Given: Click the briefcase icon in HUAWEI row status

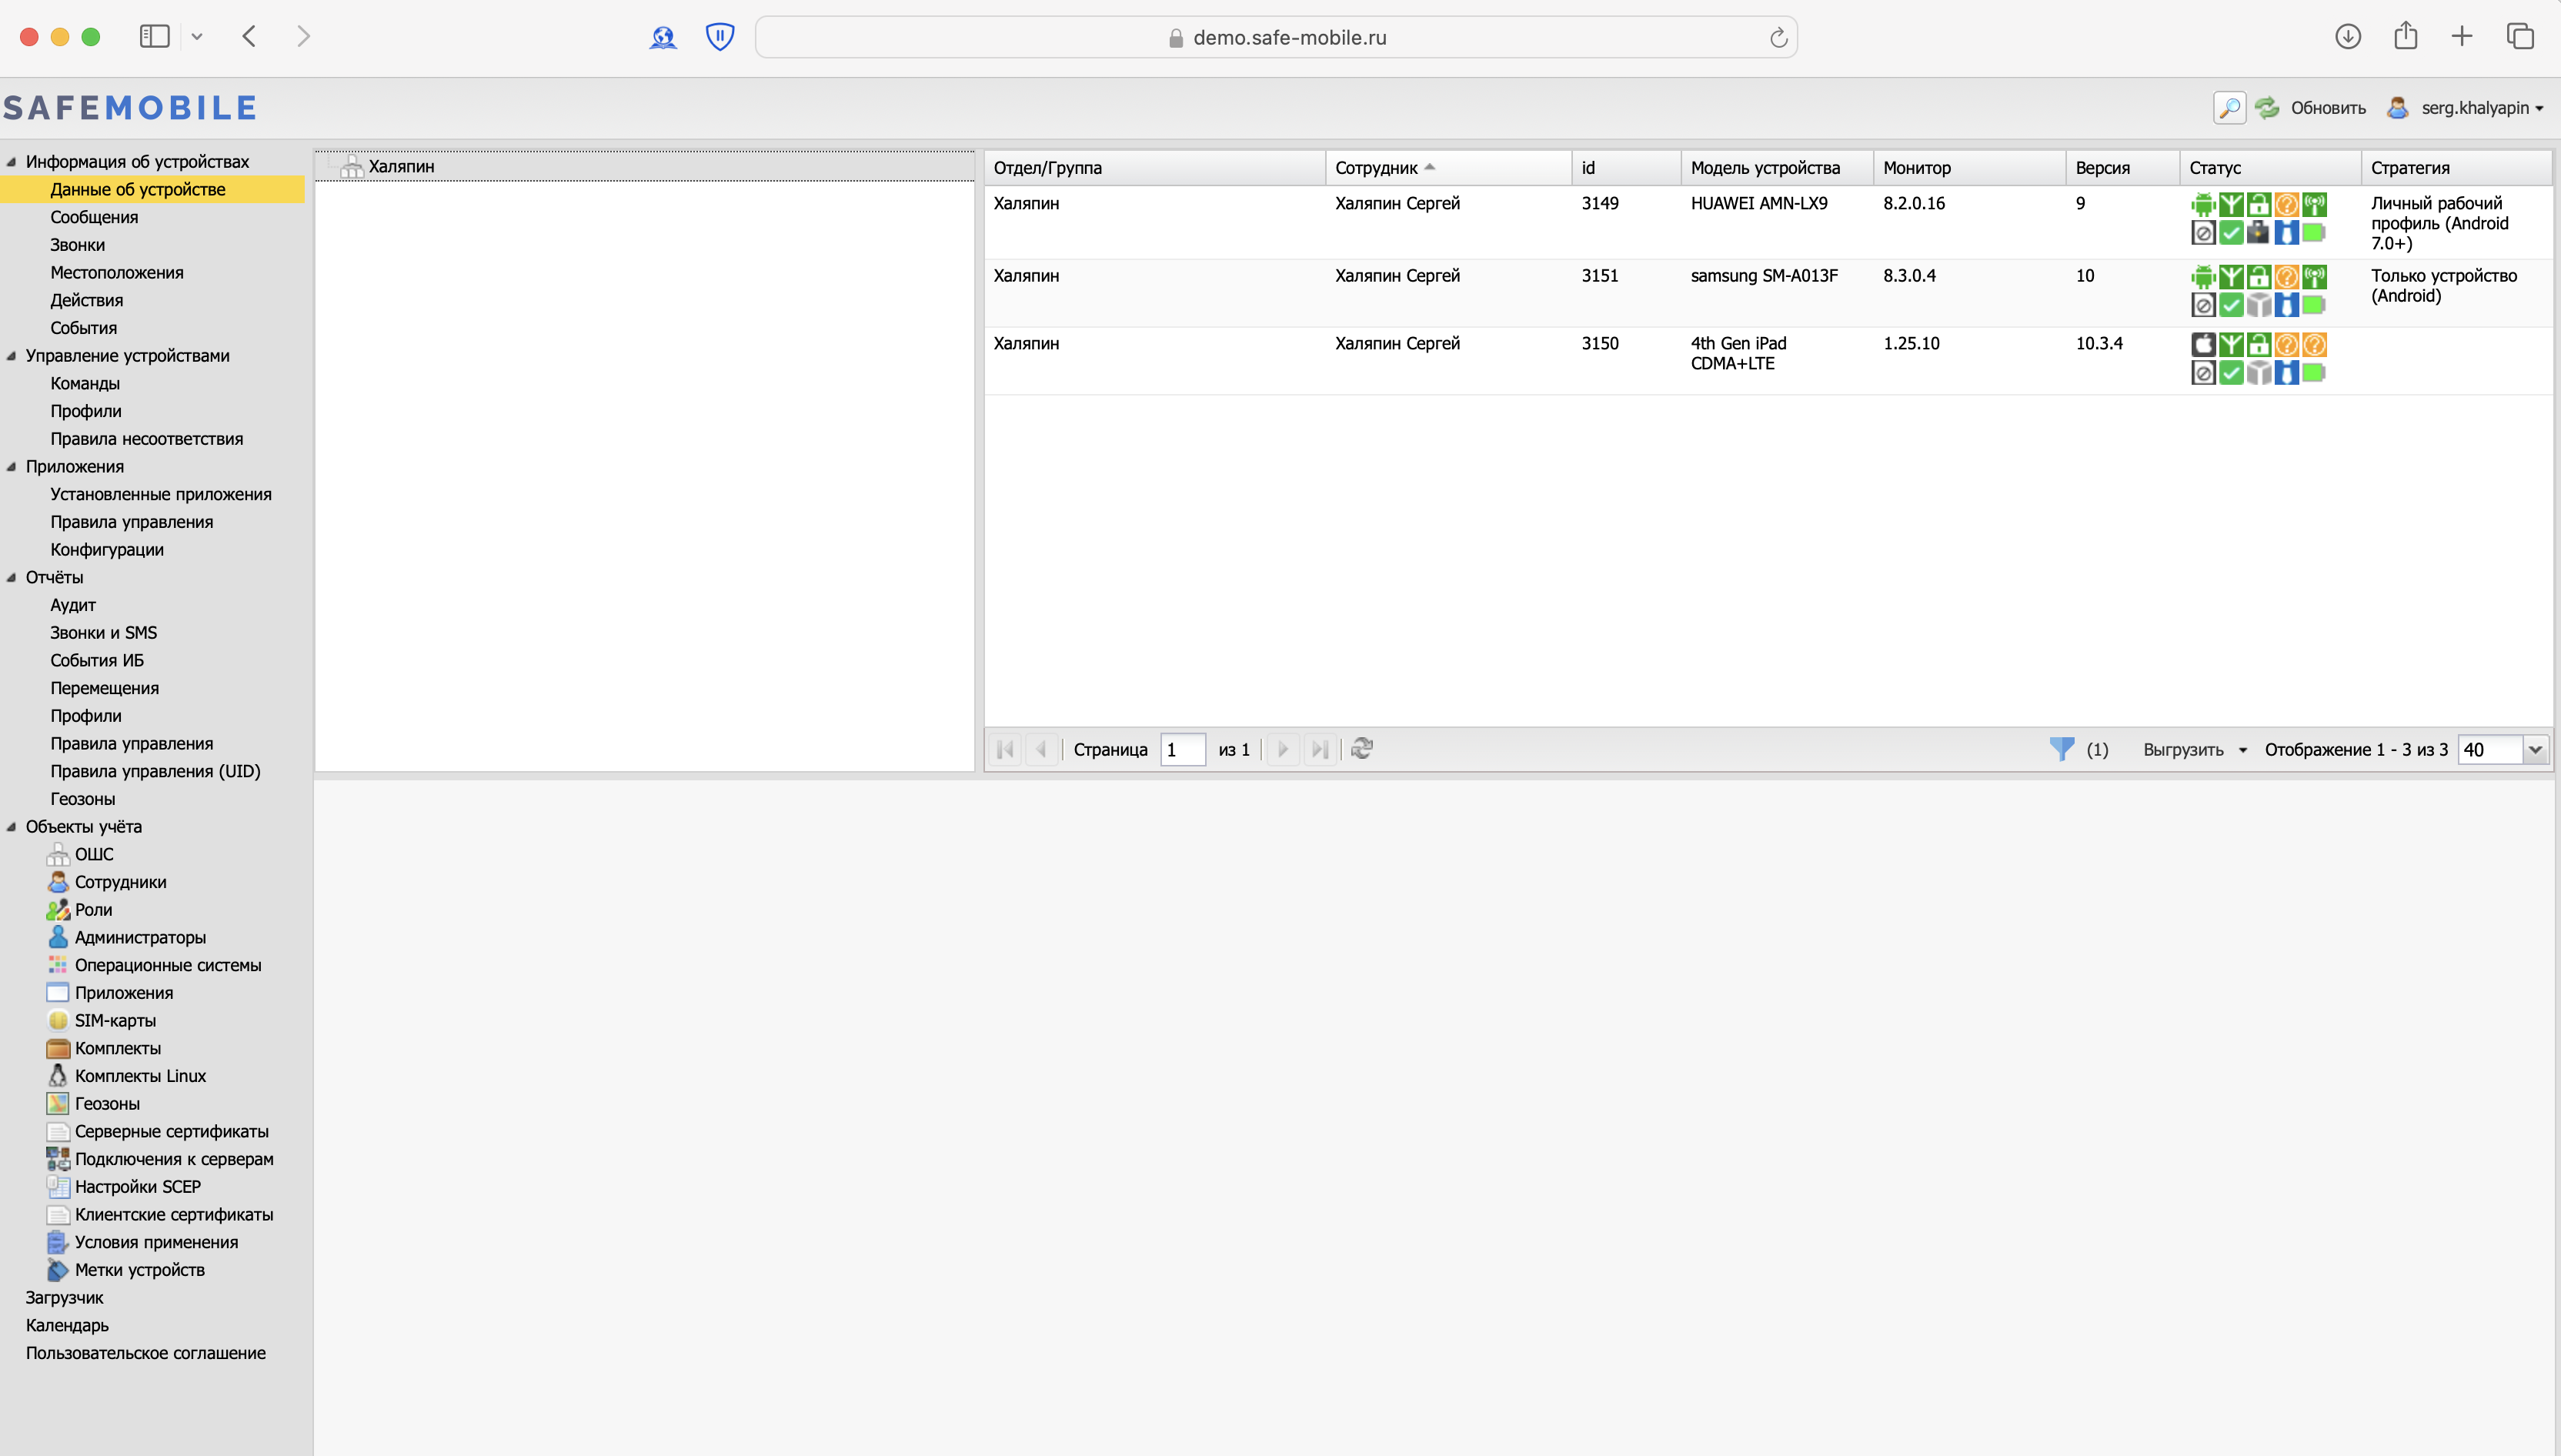Looking at the screenshot, I should pos(2258,233).
